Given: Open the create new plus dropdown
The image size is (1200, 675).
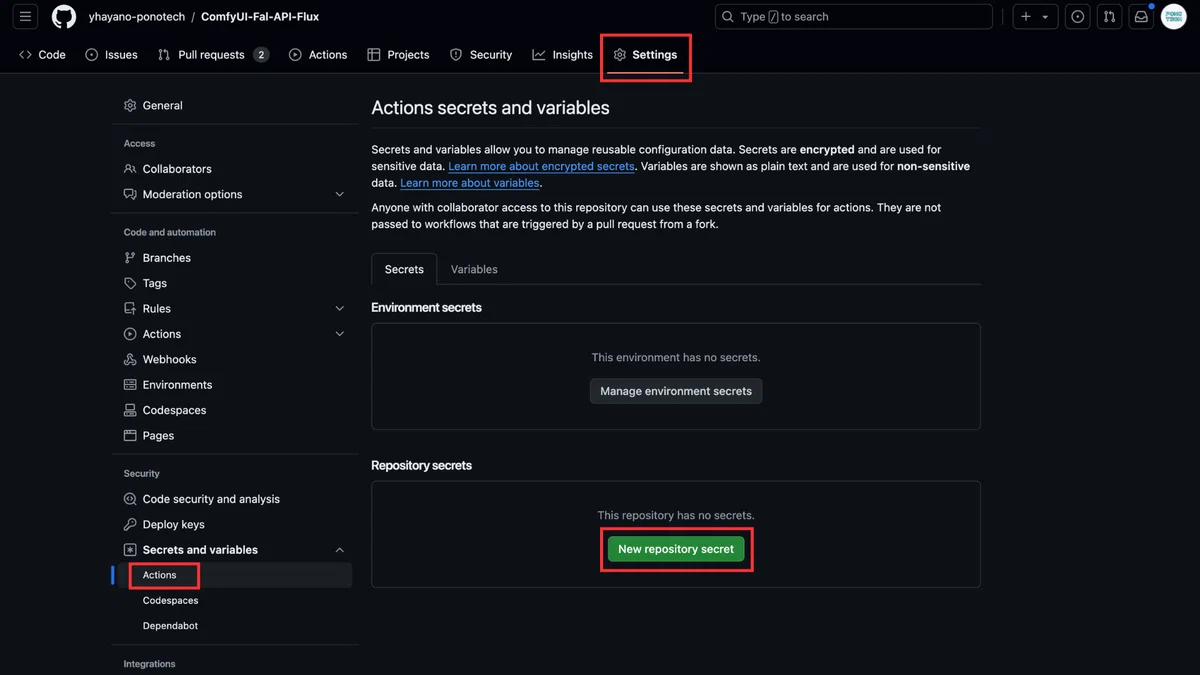Looking at the screenshot, I should coord(1035,17).
